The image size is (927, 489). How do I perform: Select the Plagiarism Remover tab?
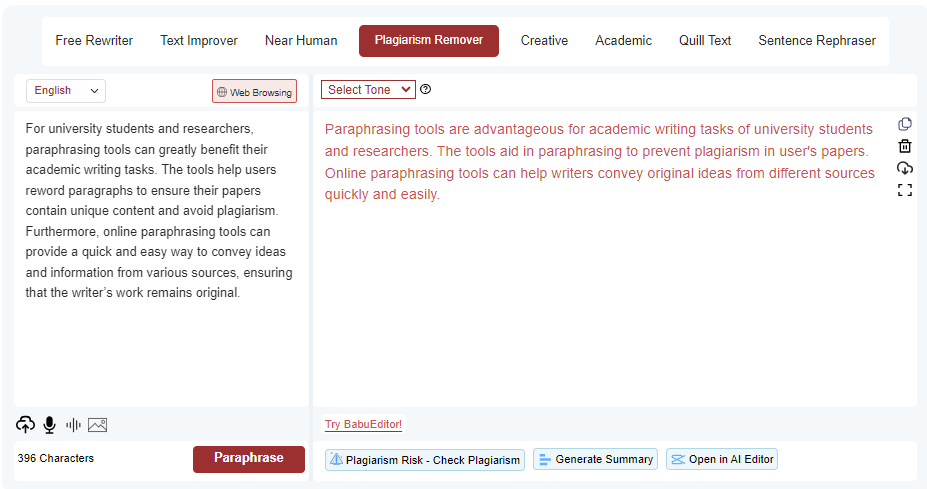[429, 40]
